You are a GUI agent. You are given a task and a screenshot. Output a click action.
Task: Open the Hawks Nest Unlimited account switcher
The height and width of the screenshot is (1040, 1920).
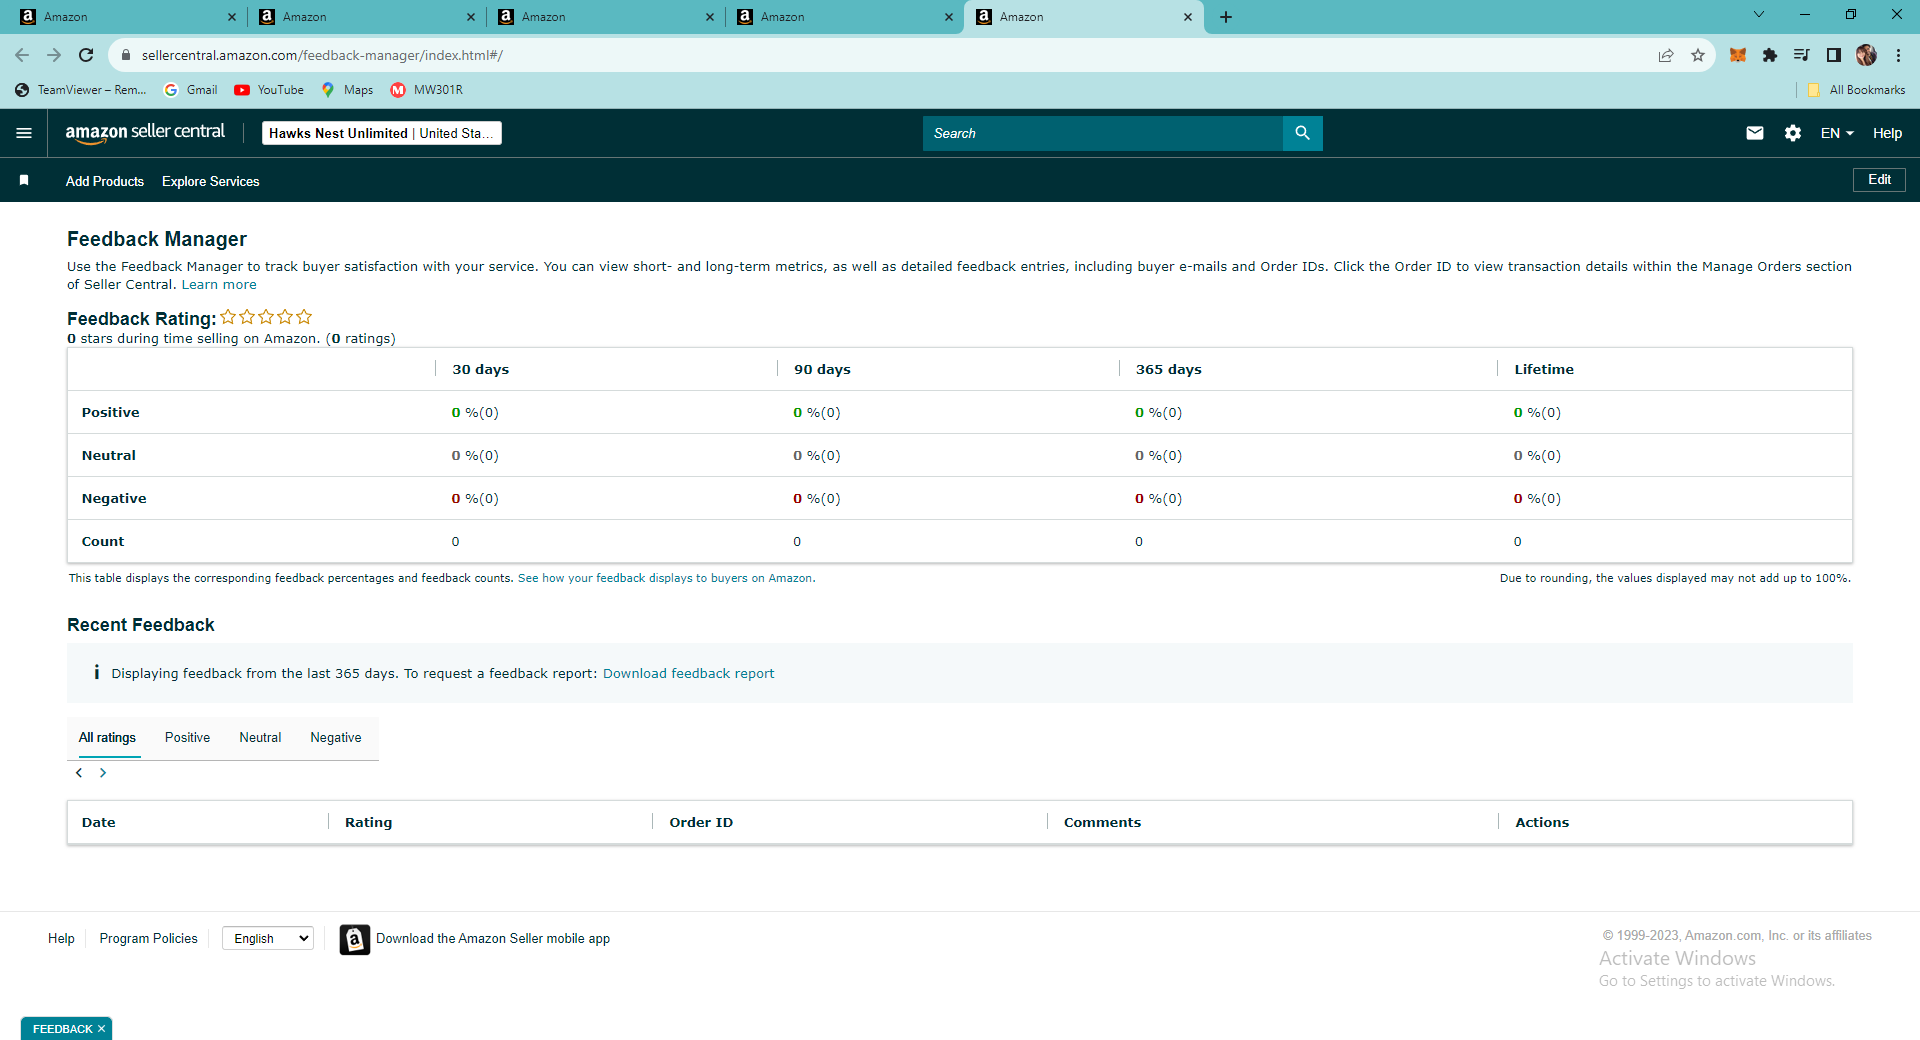point(382,133)
